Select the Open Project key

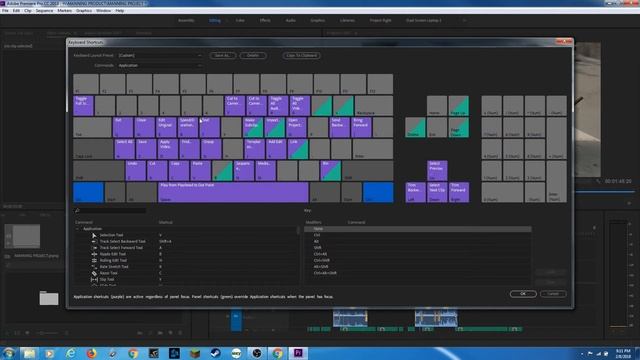(296, 127)
